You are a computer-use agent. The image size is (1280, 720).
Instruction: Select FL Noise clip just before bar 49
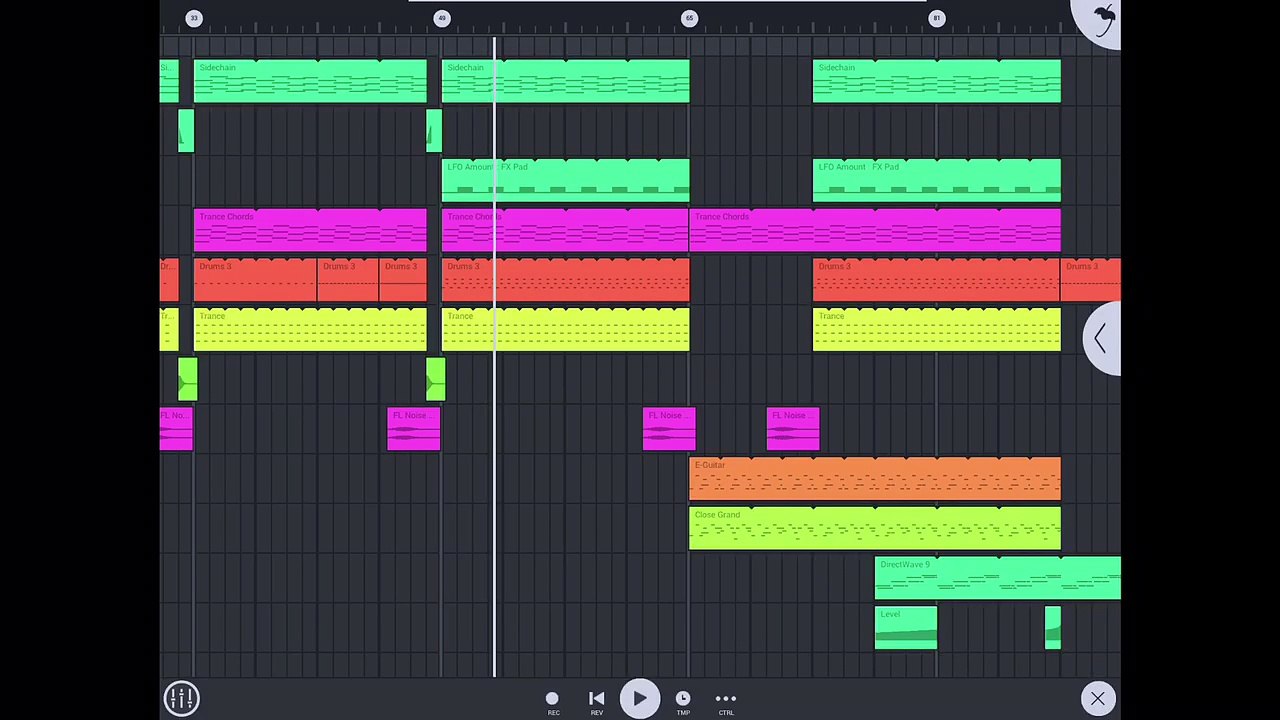pyautogui.click(x=413, y=429)
